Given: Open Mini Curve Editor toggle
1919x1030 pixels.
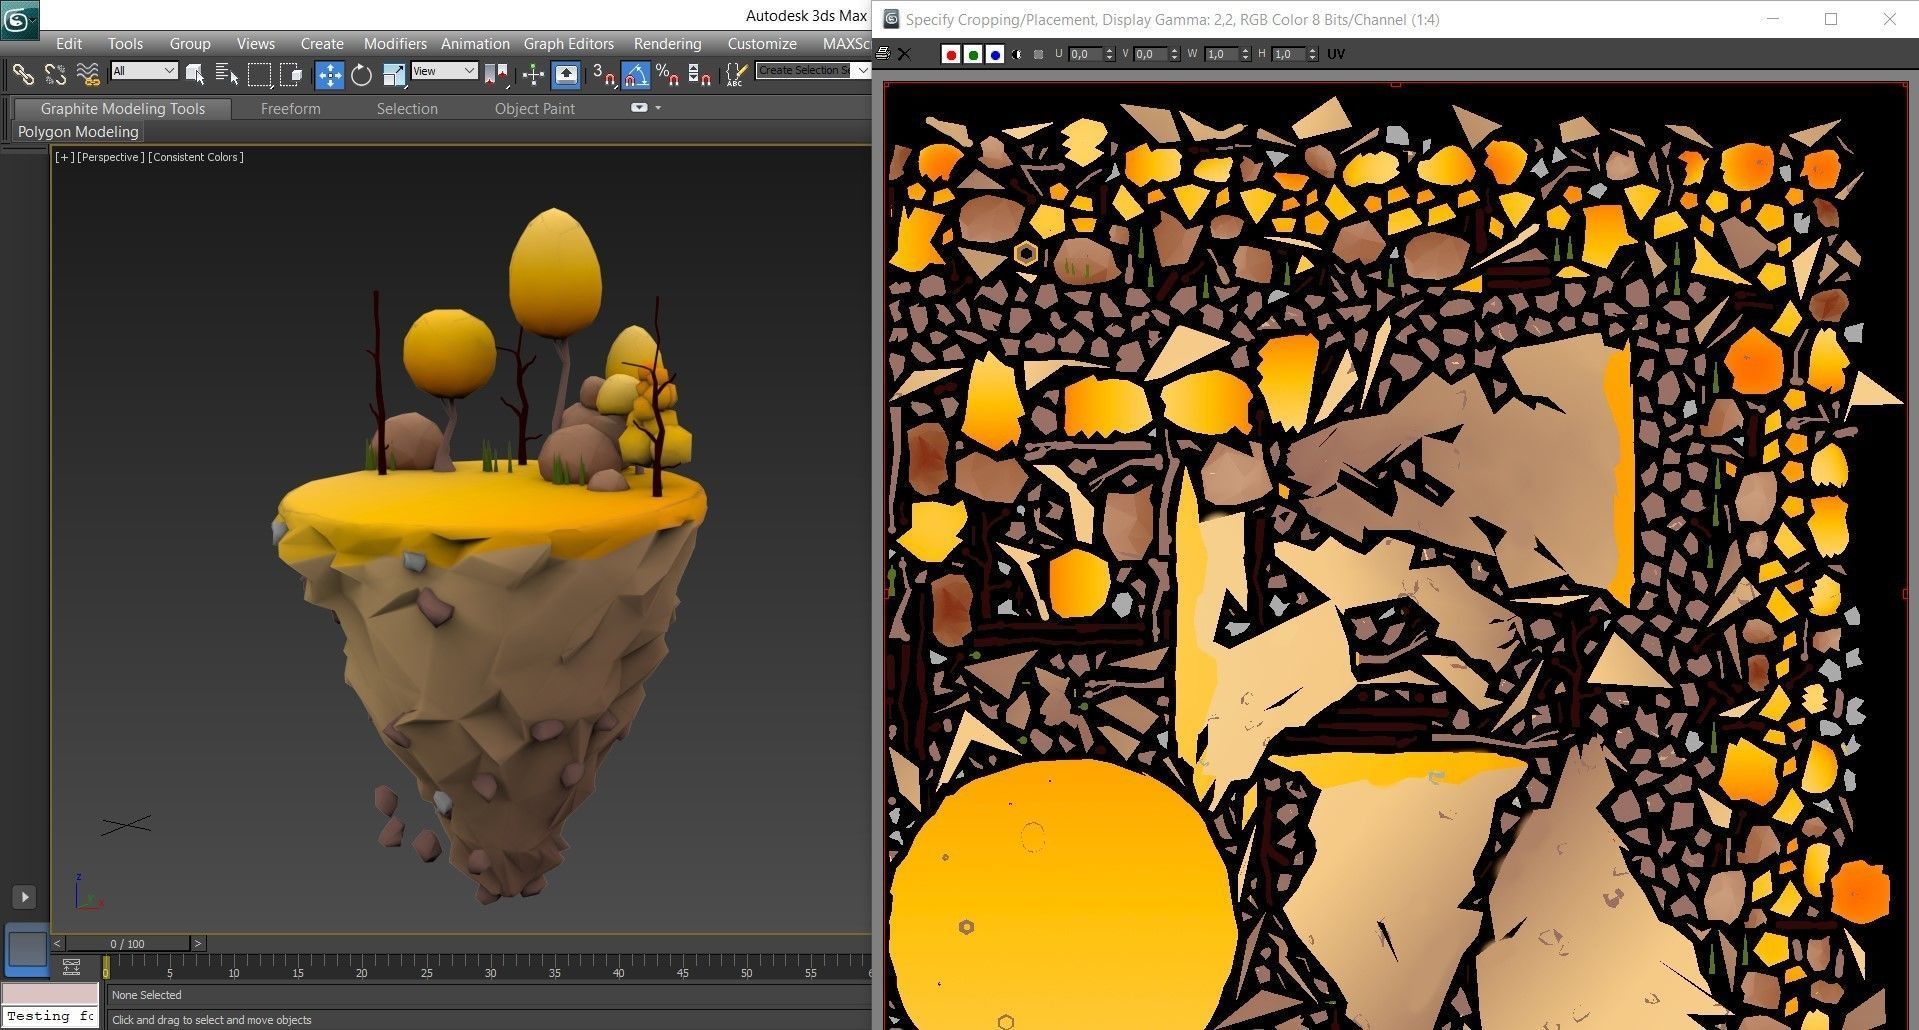Looking at the screenshot, I should click(x=71, y=966).
